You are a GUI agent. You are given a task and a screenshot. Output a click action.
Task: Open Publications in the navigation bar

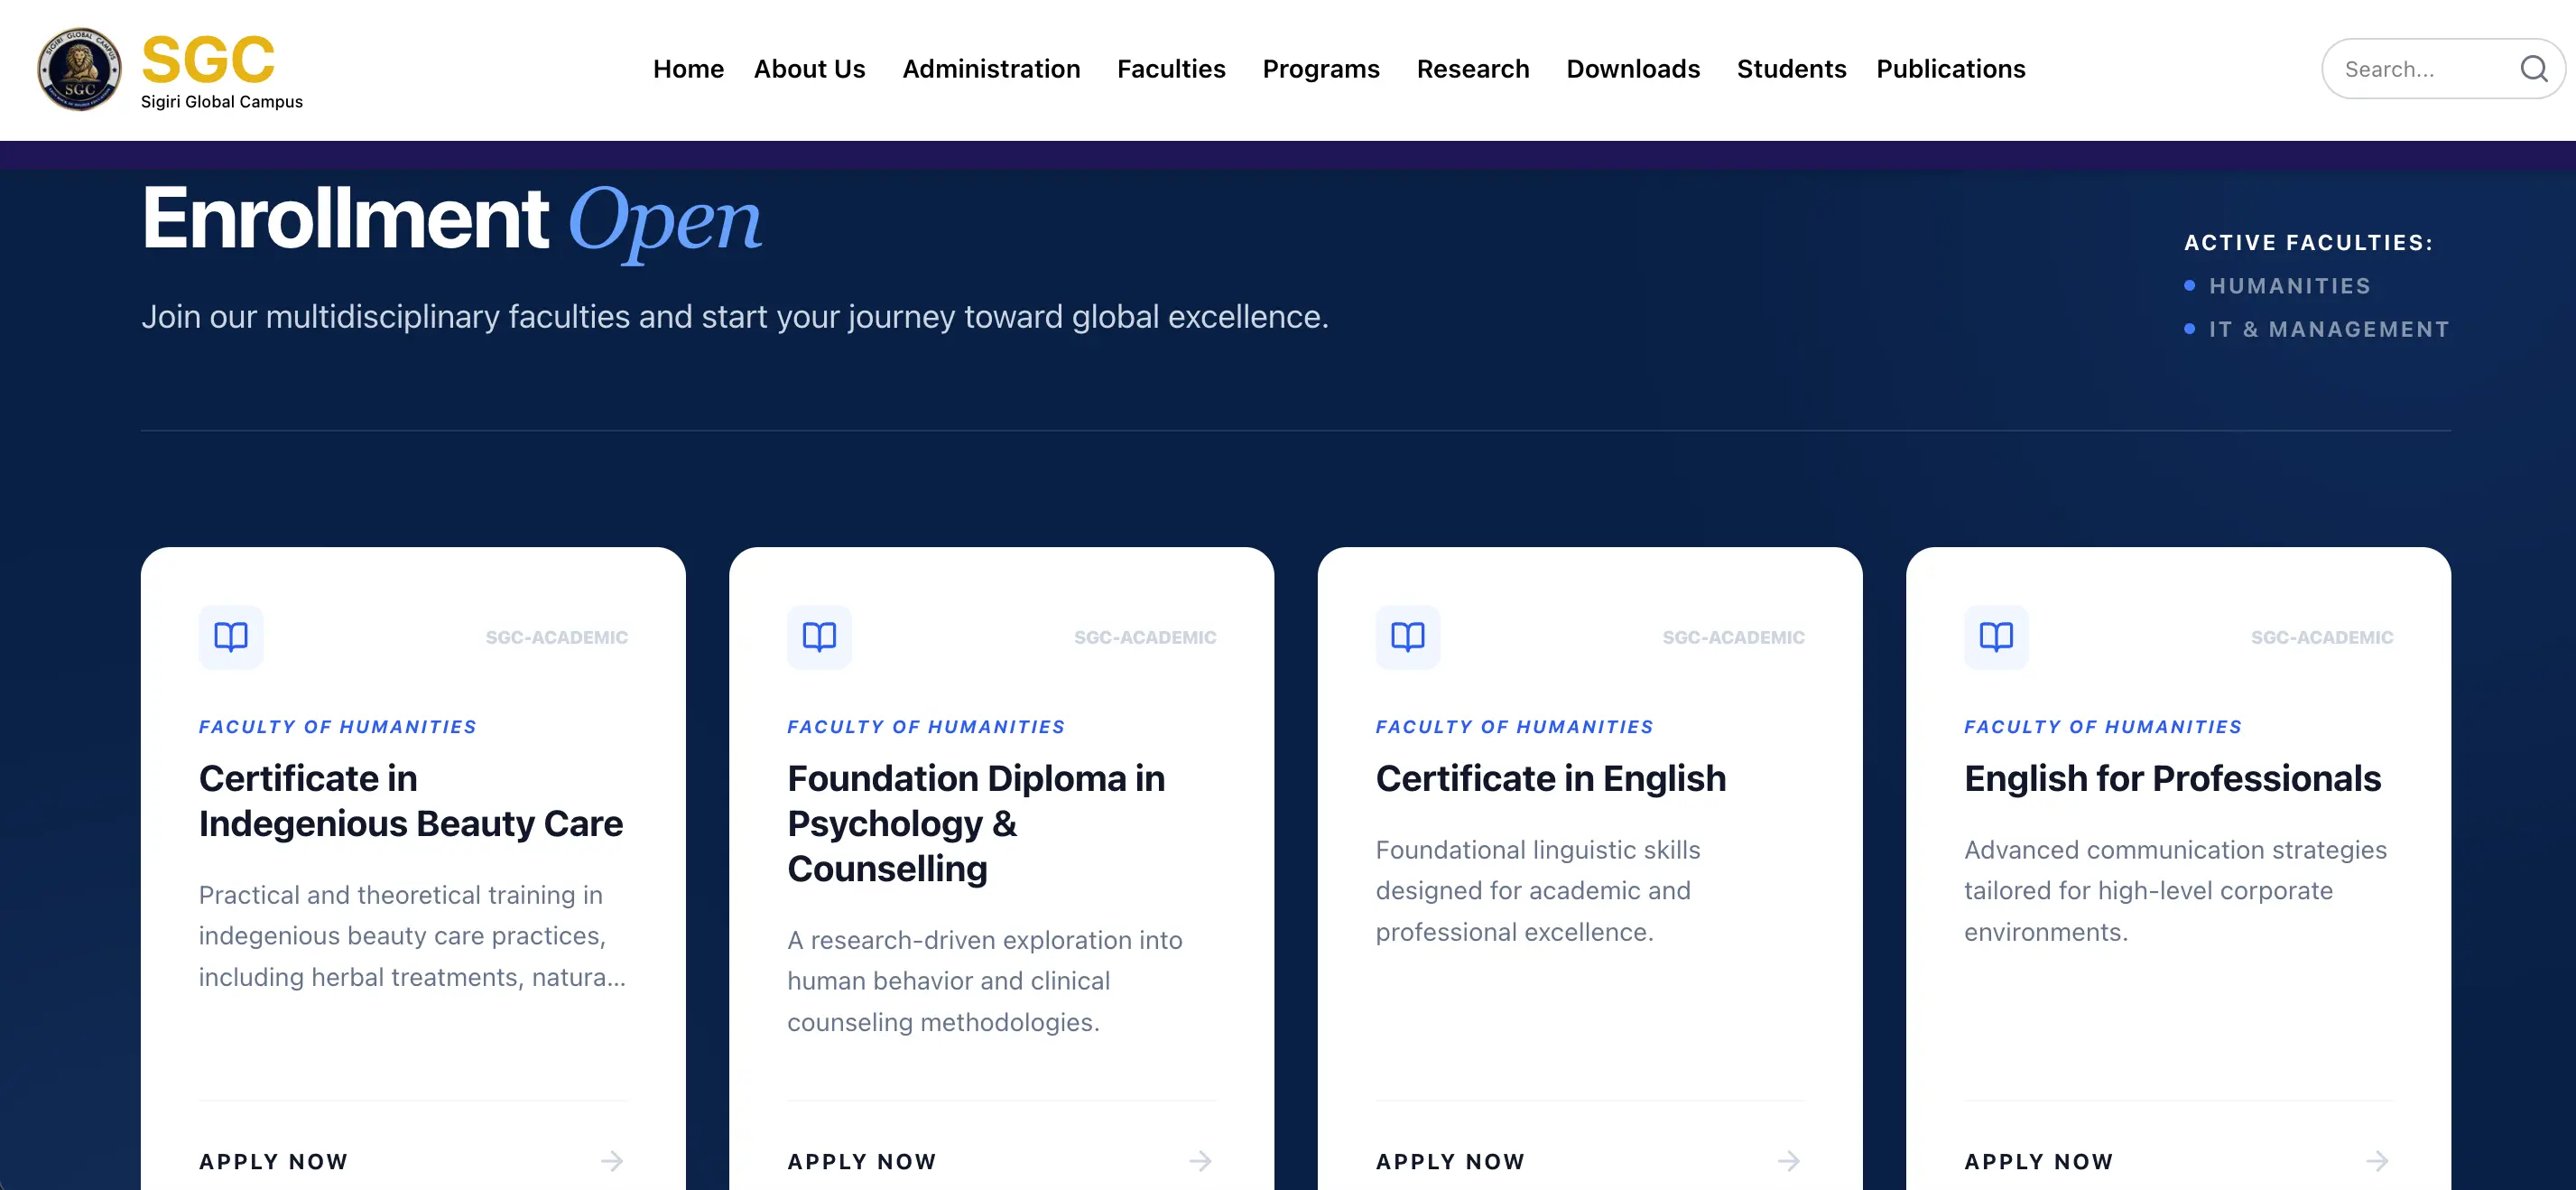pyautogui.click(x=1950, y=69)
